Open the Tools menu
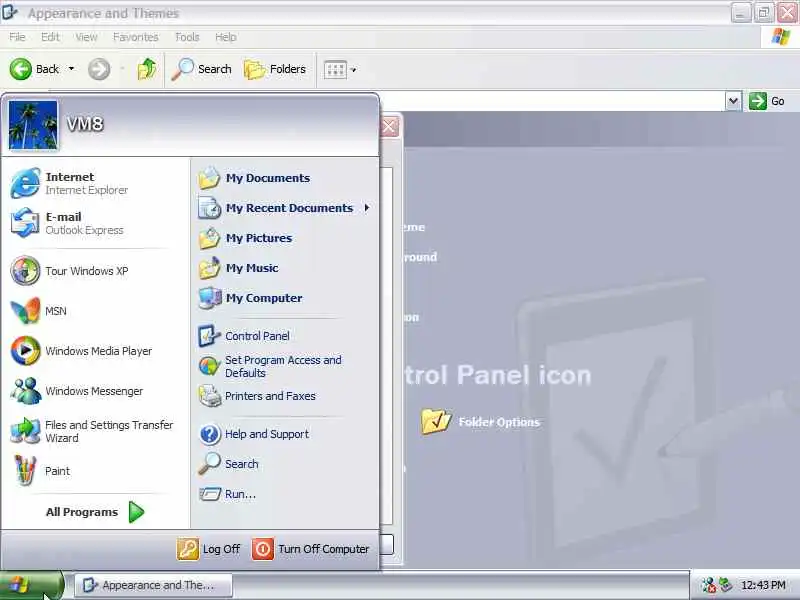Image resolution: width=800 pixels, height=600 pixels. [x=187, y=37]
